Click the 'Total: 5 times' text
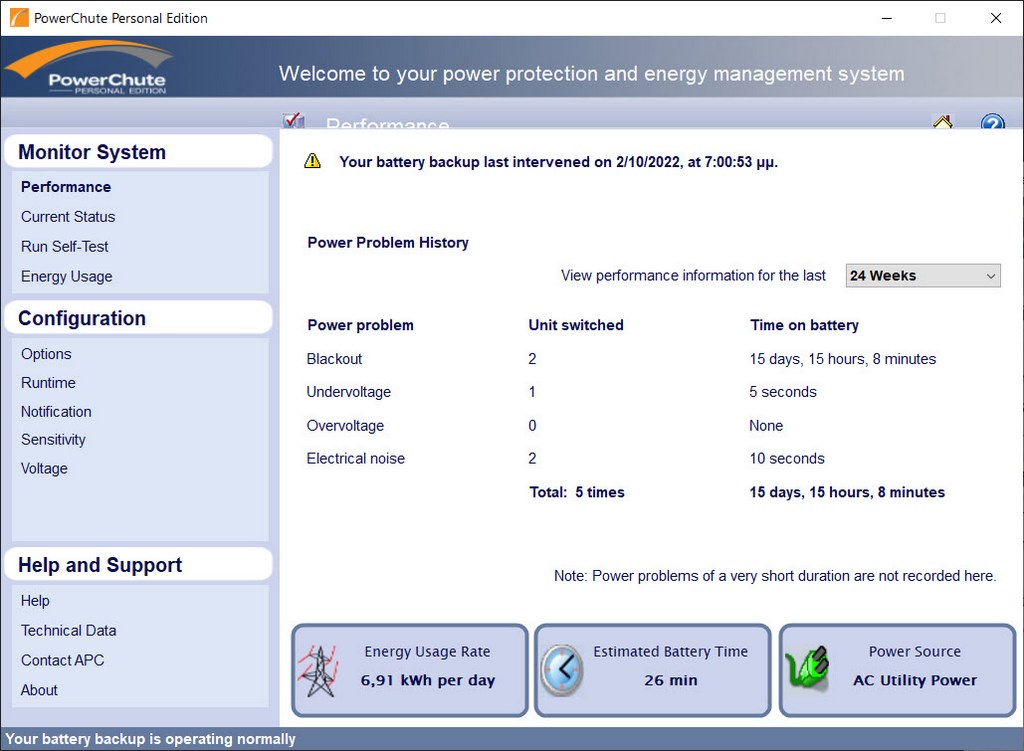This screenshot has width=1024, height=751. click(577, 492)
